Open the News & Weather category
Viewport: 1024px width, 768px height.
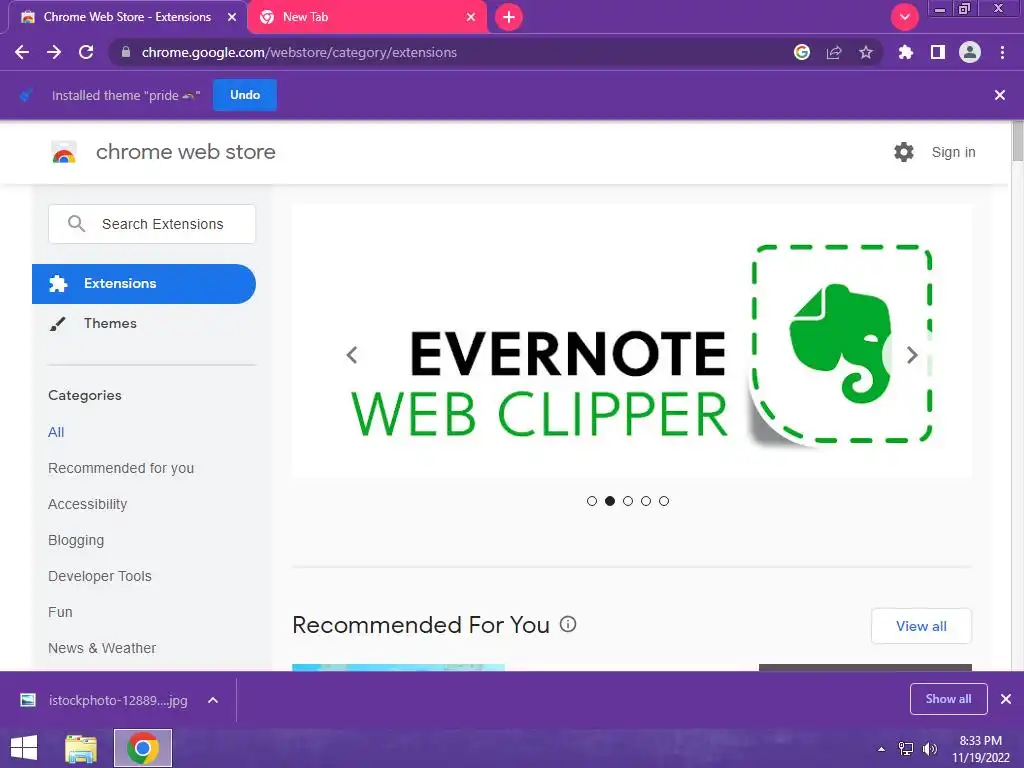(102, 648)
